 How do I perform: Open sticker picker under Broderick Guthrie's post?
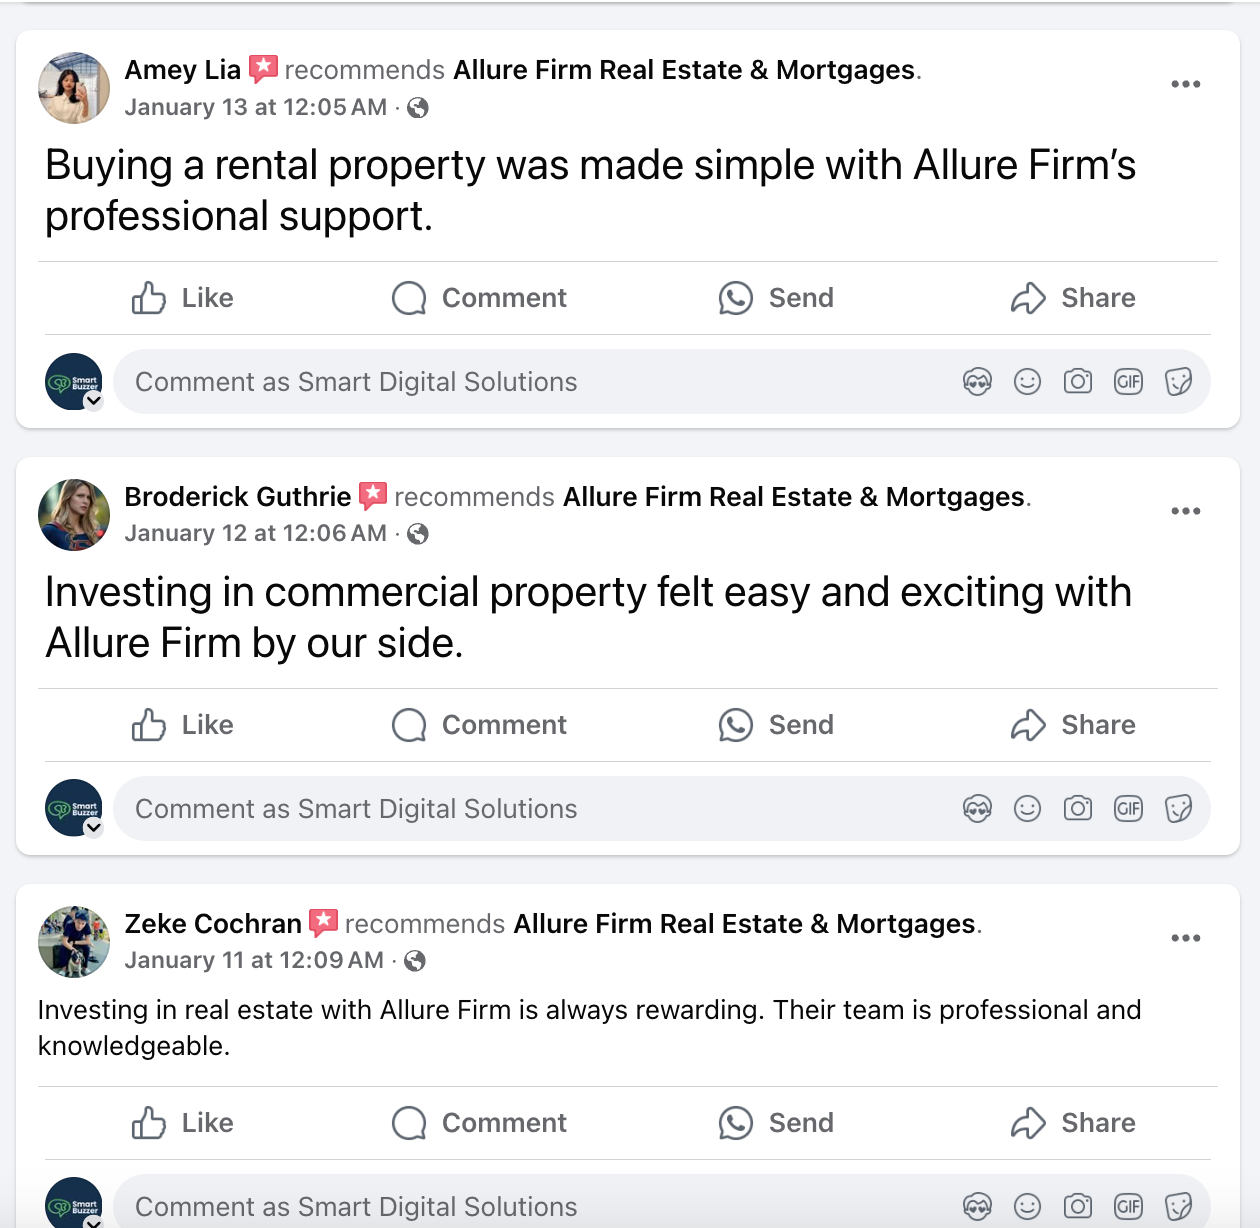point(1178,808)
